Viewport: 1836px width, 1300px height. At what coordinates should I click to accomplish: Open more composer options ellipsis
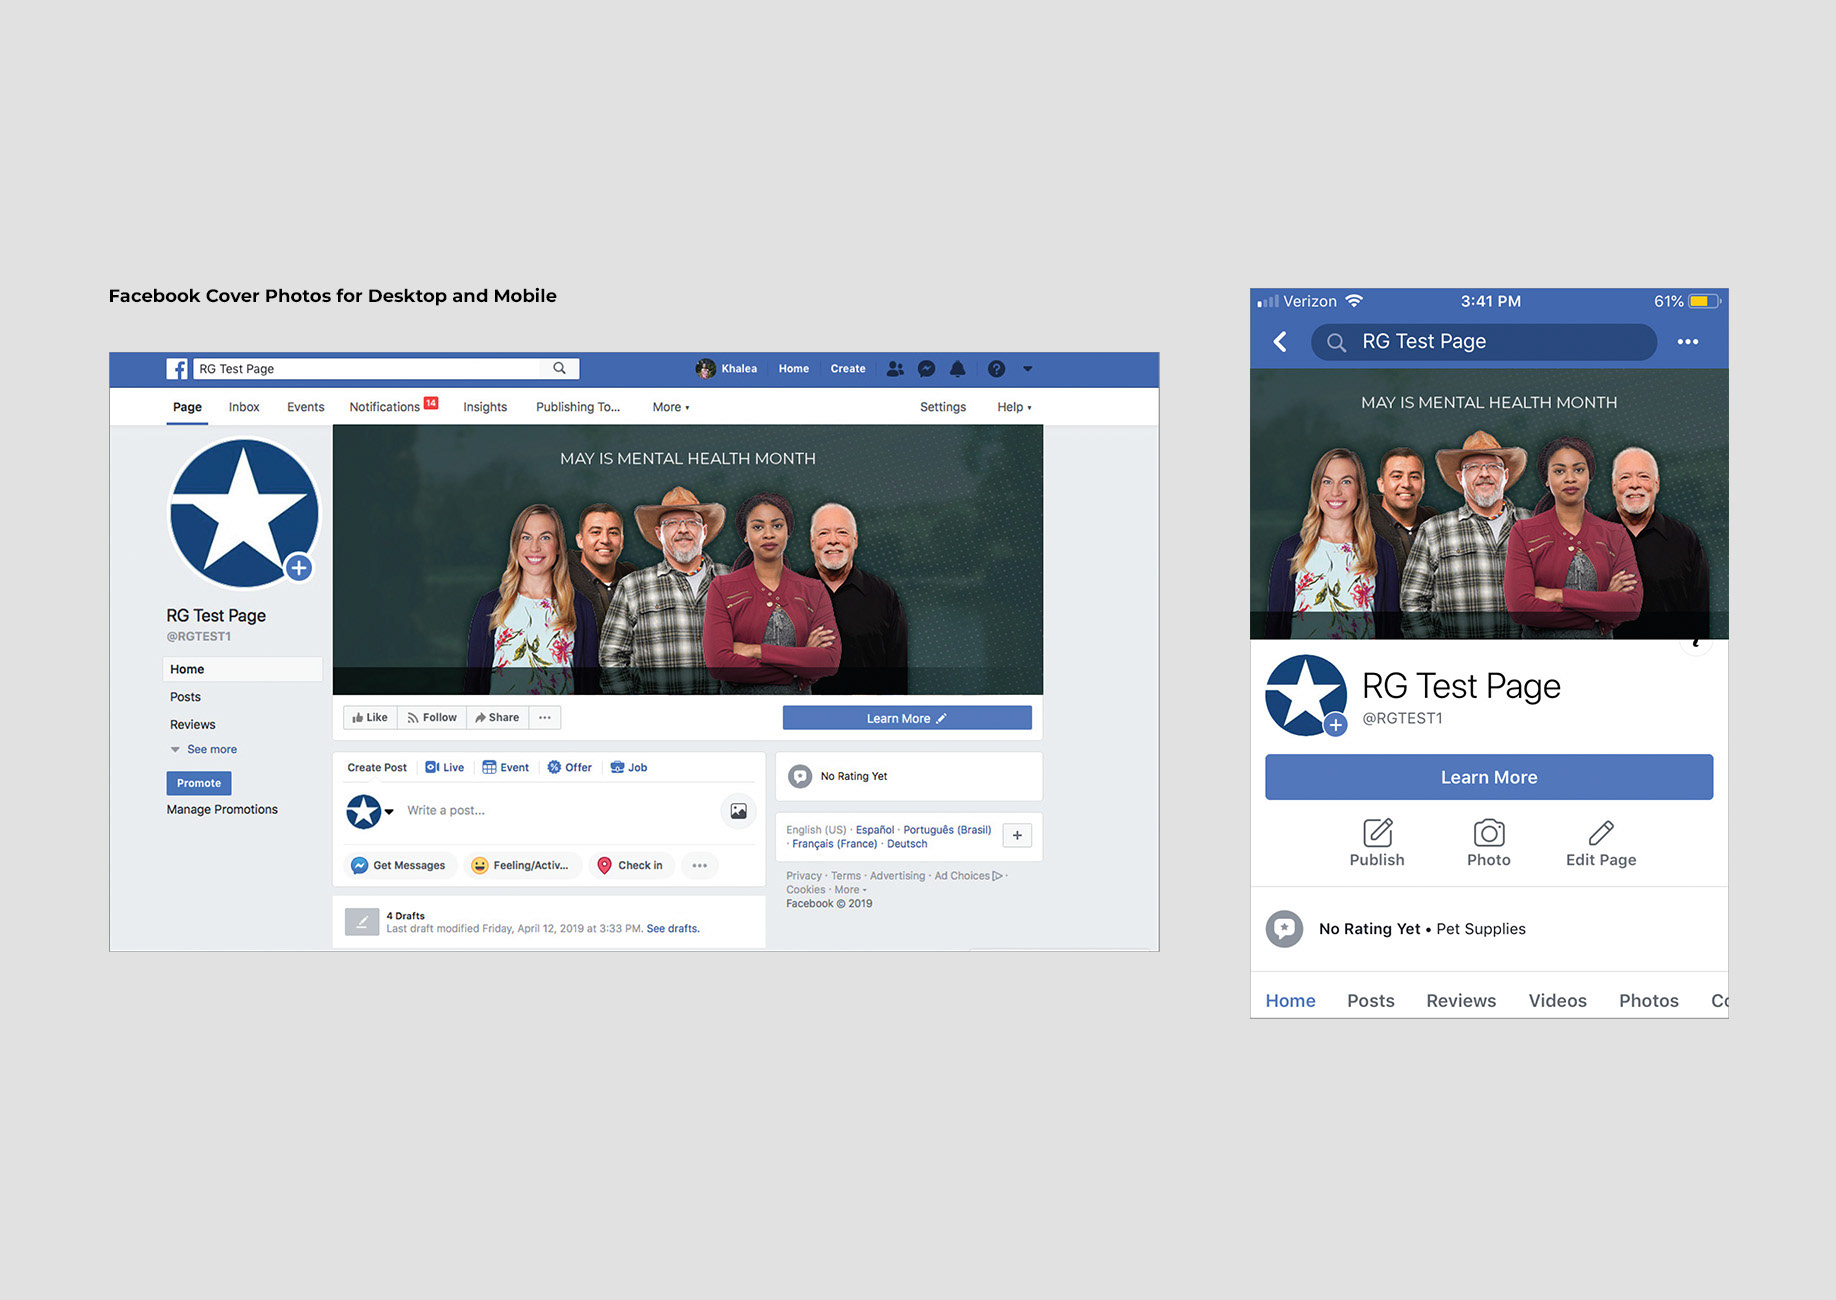click(x=700, y=866)
